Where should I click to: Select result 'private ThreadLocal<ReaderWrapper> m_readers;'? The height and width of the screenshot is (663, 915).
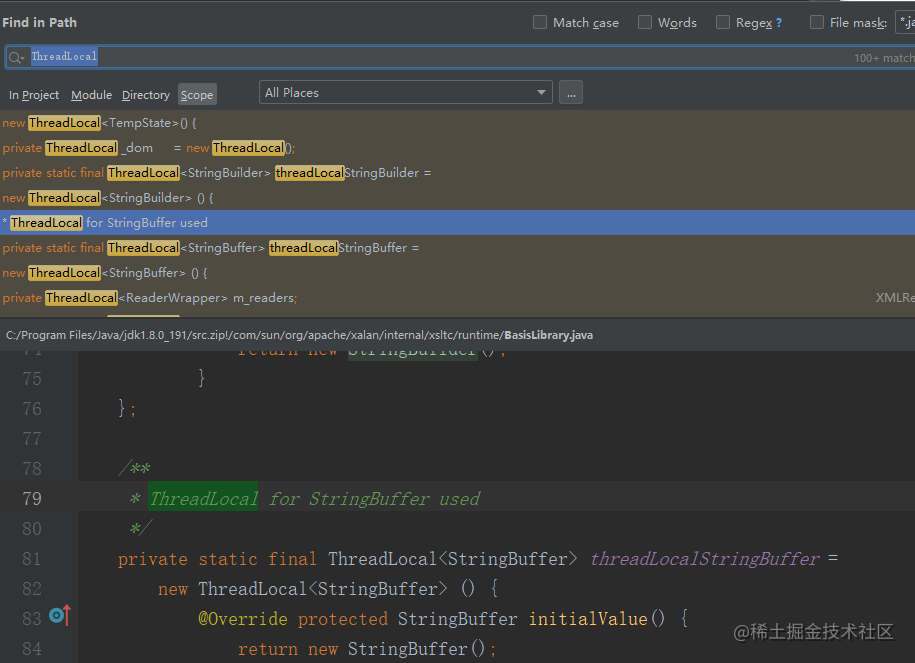pyautogui.click(x=458, y=298)
